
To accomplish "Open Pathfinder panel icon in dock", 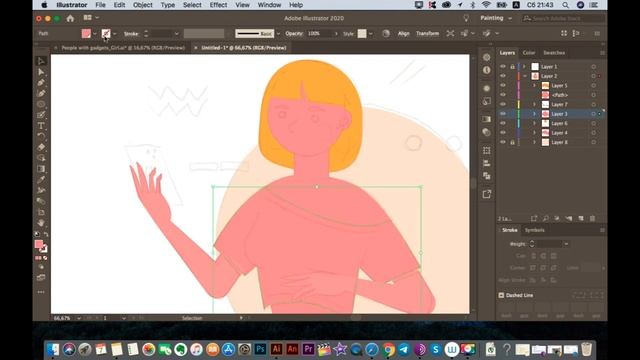I will click(486, 176).
